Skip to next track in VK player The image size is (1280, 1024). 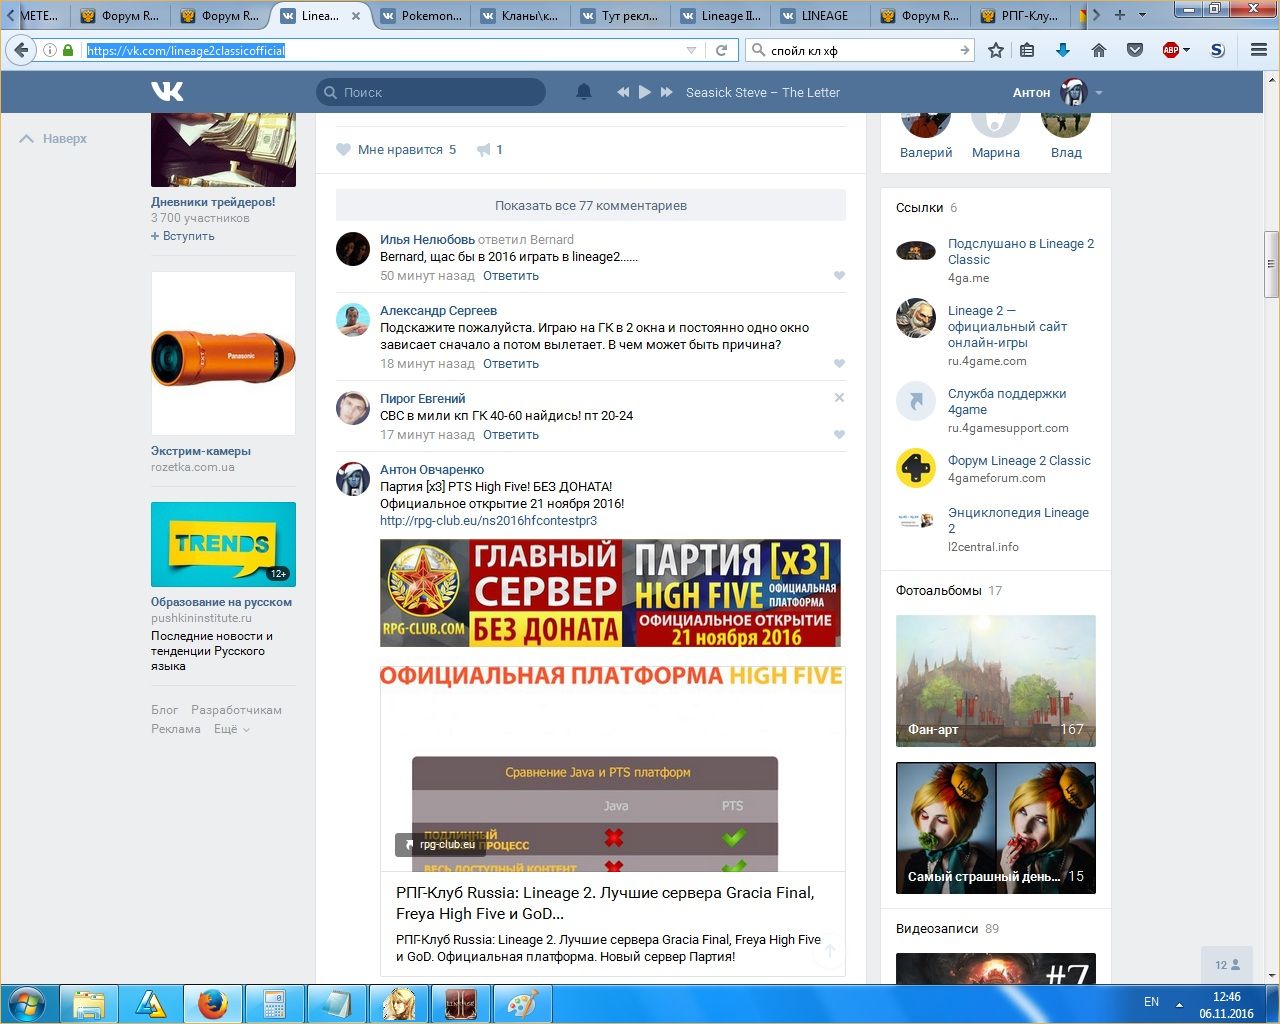point(667,92)
